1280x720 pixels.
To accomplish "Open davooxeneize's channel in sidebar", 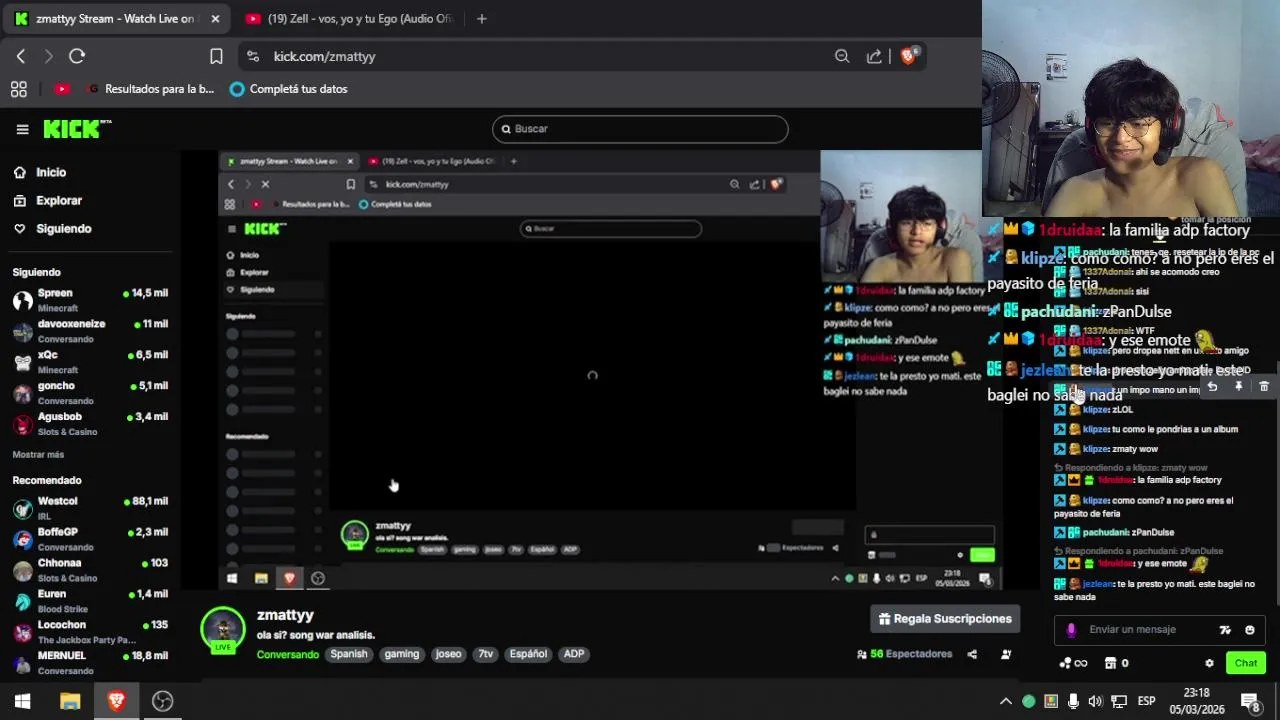I will [90, 331].
